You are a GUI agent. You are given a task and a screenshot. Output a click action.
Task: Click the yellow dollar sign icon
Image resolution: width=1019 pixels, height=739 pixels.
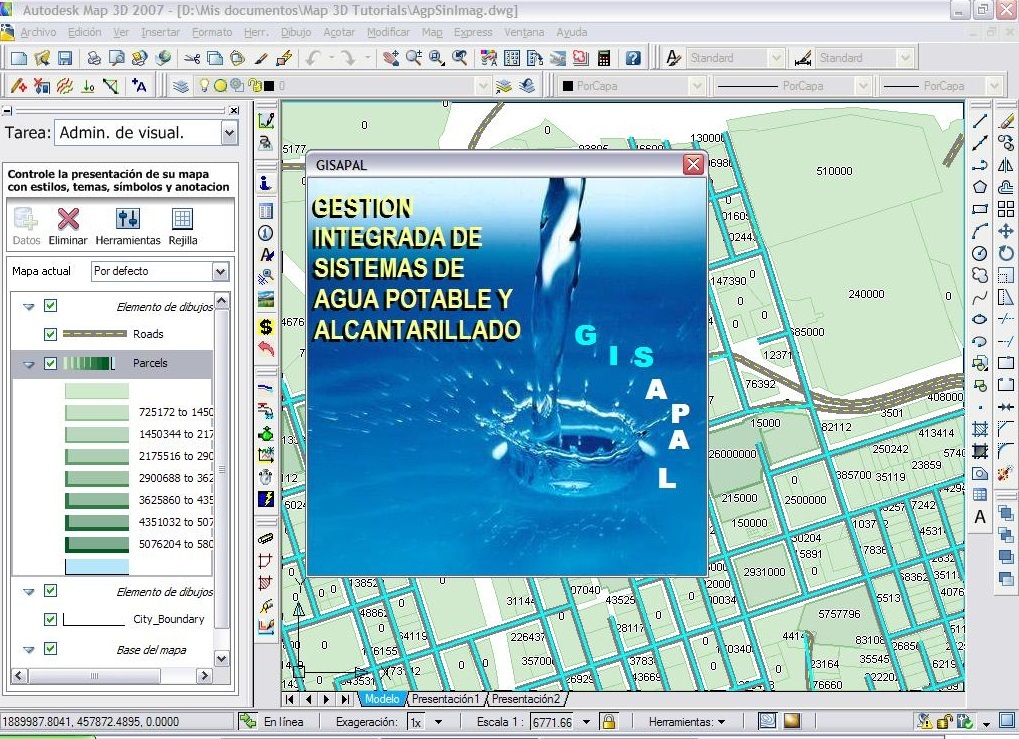[x=266, y=326]
